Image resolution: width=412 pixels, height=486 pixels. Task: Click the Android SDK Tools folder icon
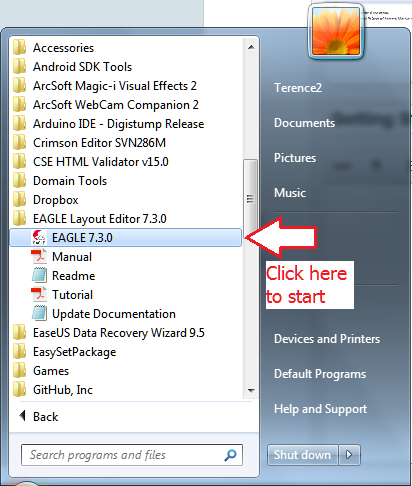click(x=20, y=67)
